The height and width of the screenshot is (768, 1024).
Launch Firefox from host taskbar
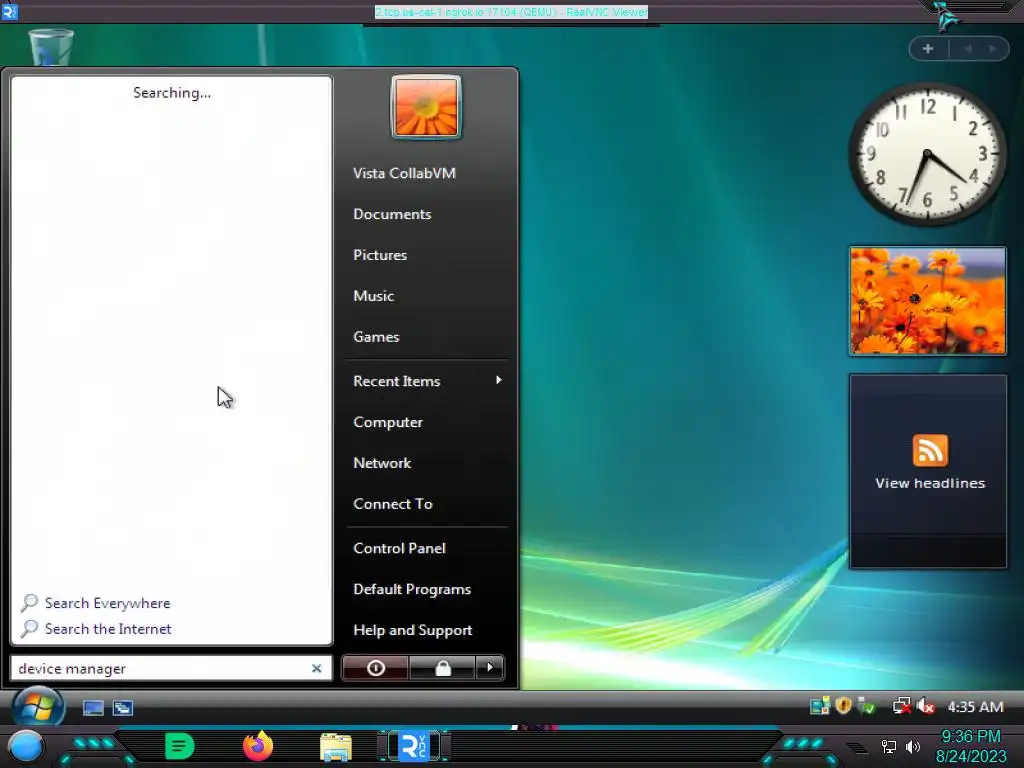click(x=258, y=746)
